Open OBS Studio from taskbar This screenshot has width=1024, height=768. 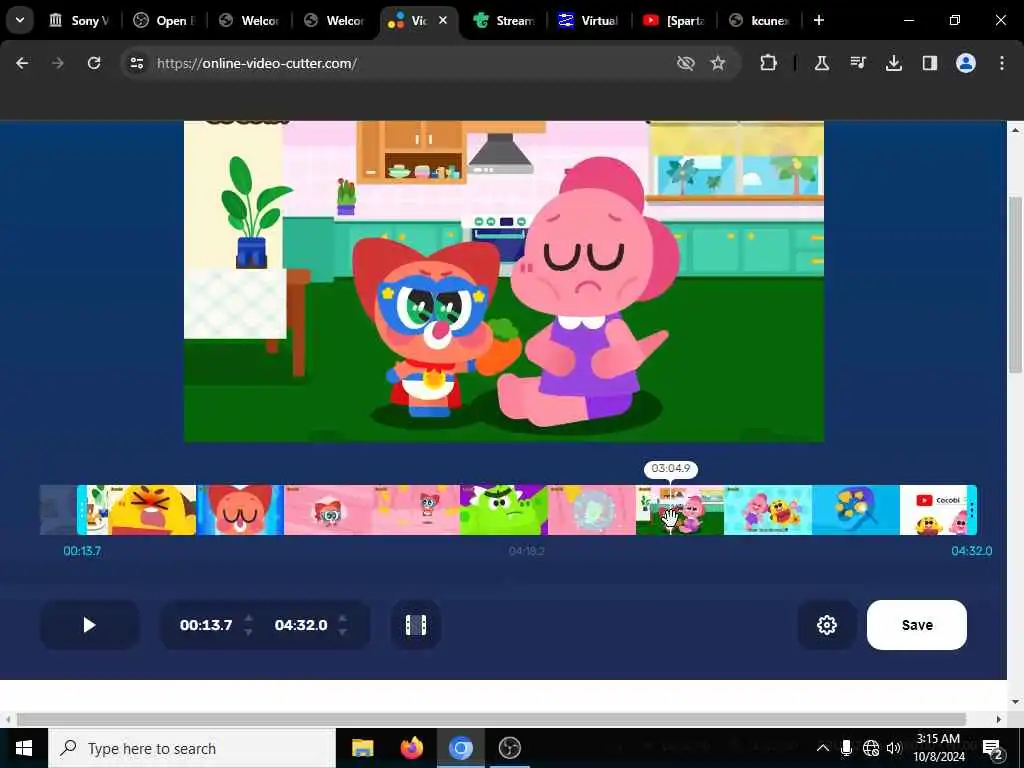[509, 748]
